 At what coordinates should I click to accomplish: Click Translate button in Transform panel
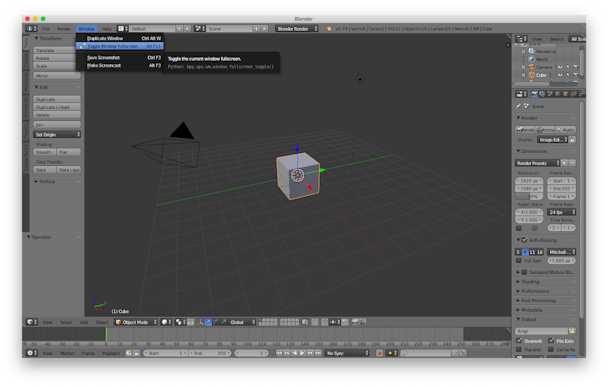(x=57, y=50)
